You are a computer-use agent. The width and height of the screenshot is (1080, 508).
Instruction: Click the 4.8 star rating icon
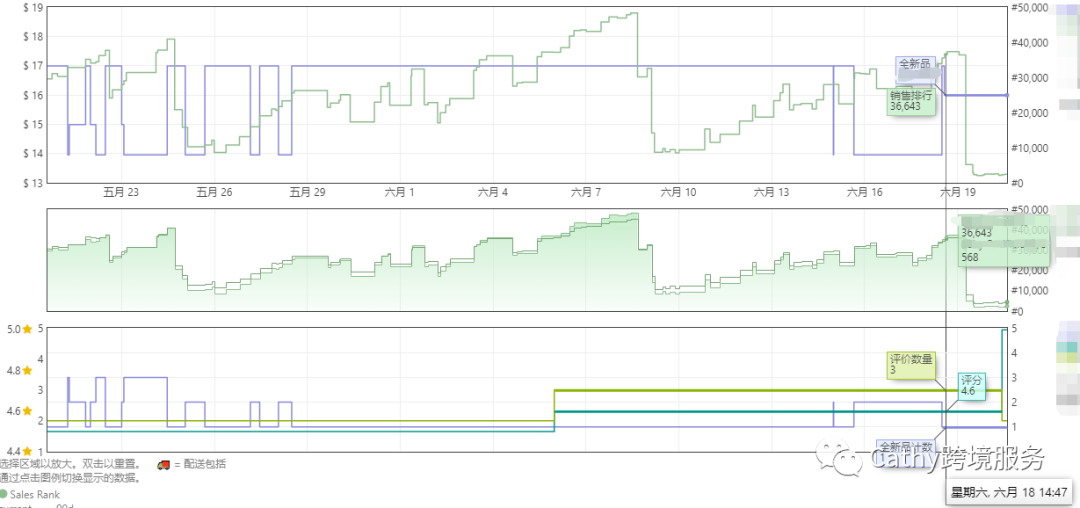tap(28, 370)
